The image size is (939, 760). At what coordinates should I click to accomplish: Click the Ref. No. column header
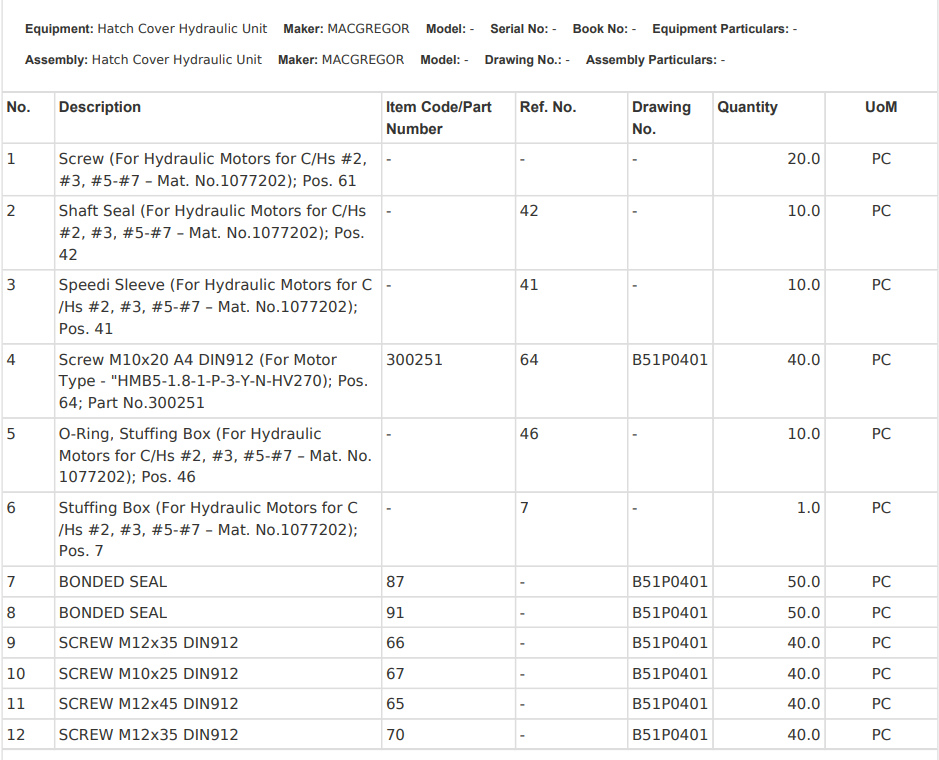pos(547,107)
